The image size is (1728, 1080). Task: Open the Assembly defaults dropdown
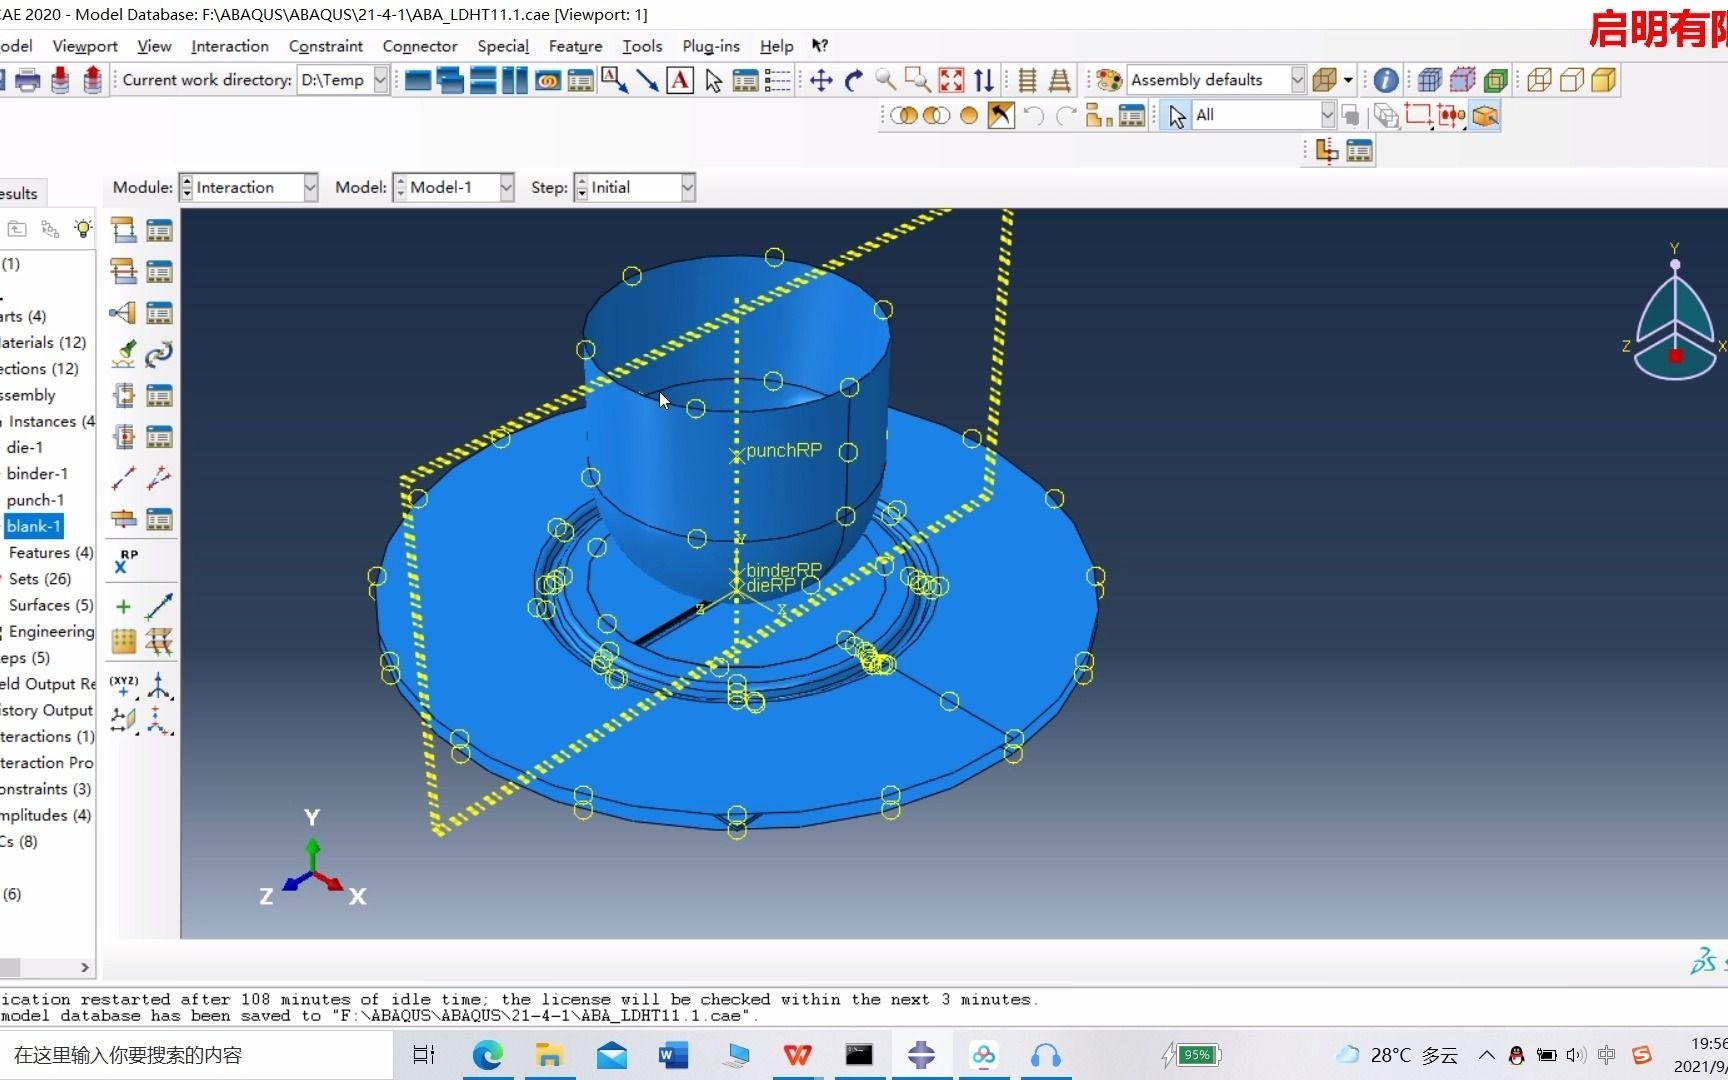1297,79
